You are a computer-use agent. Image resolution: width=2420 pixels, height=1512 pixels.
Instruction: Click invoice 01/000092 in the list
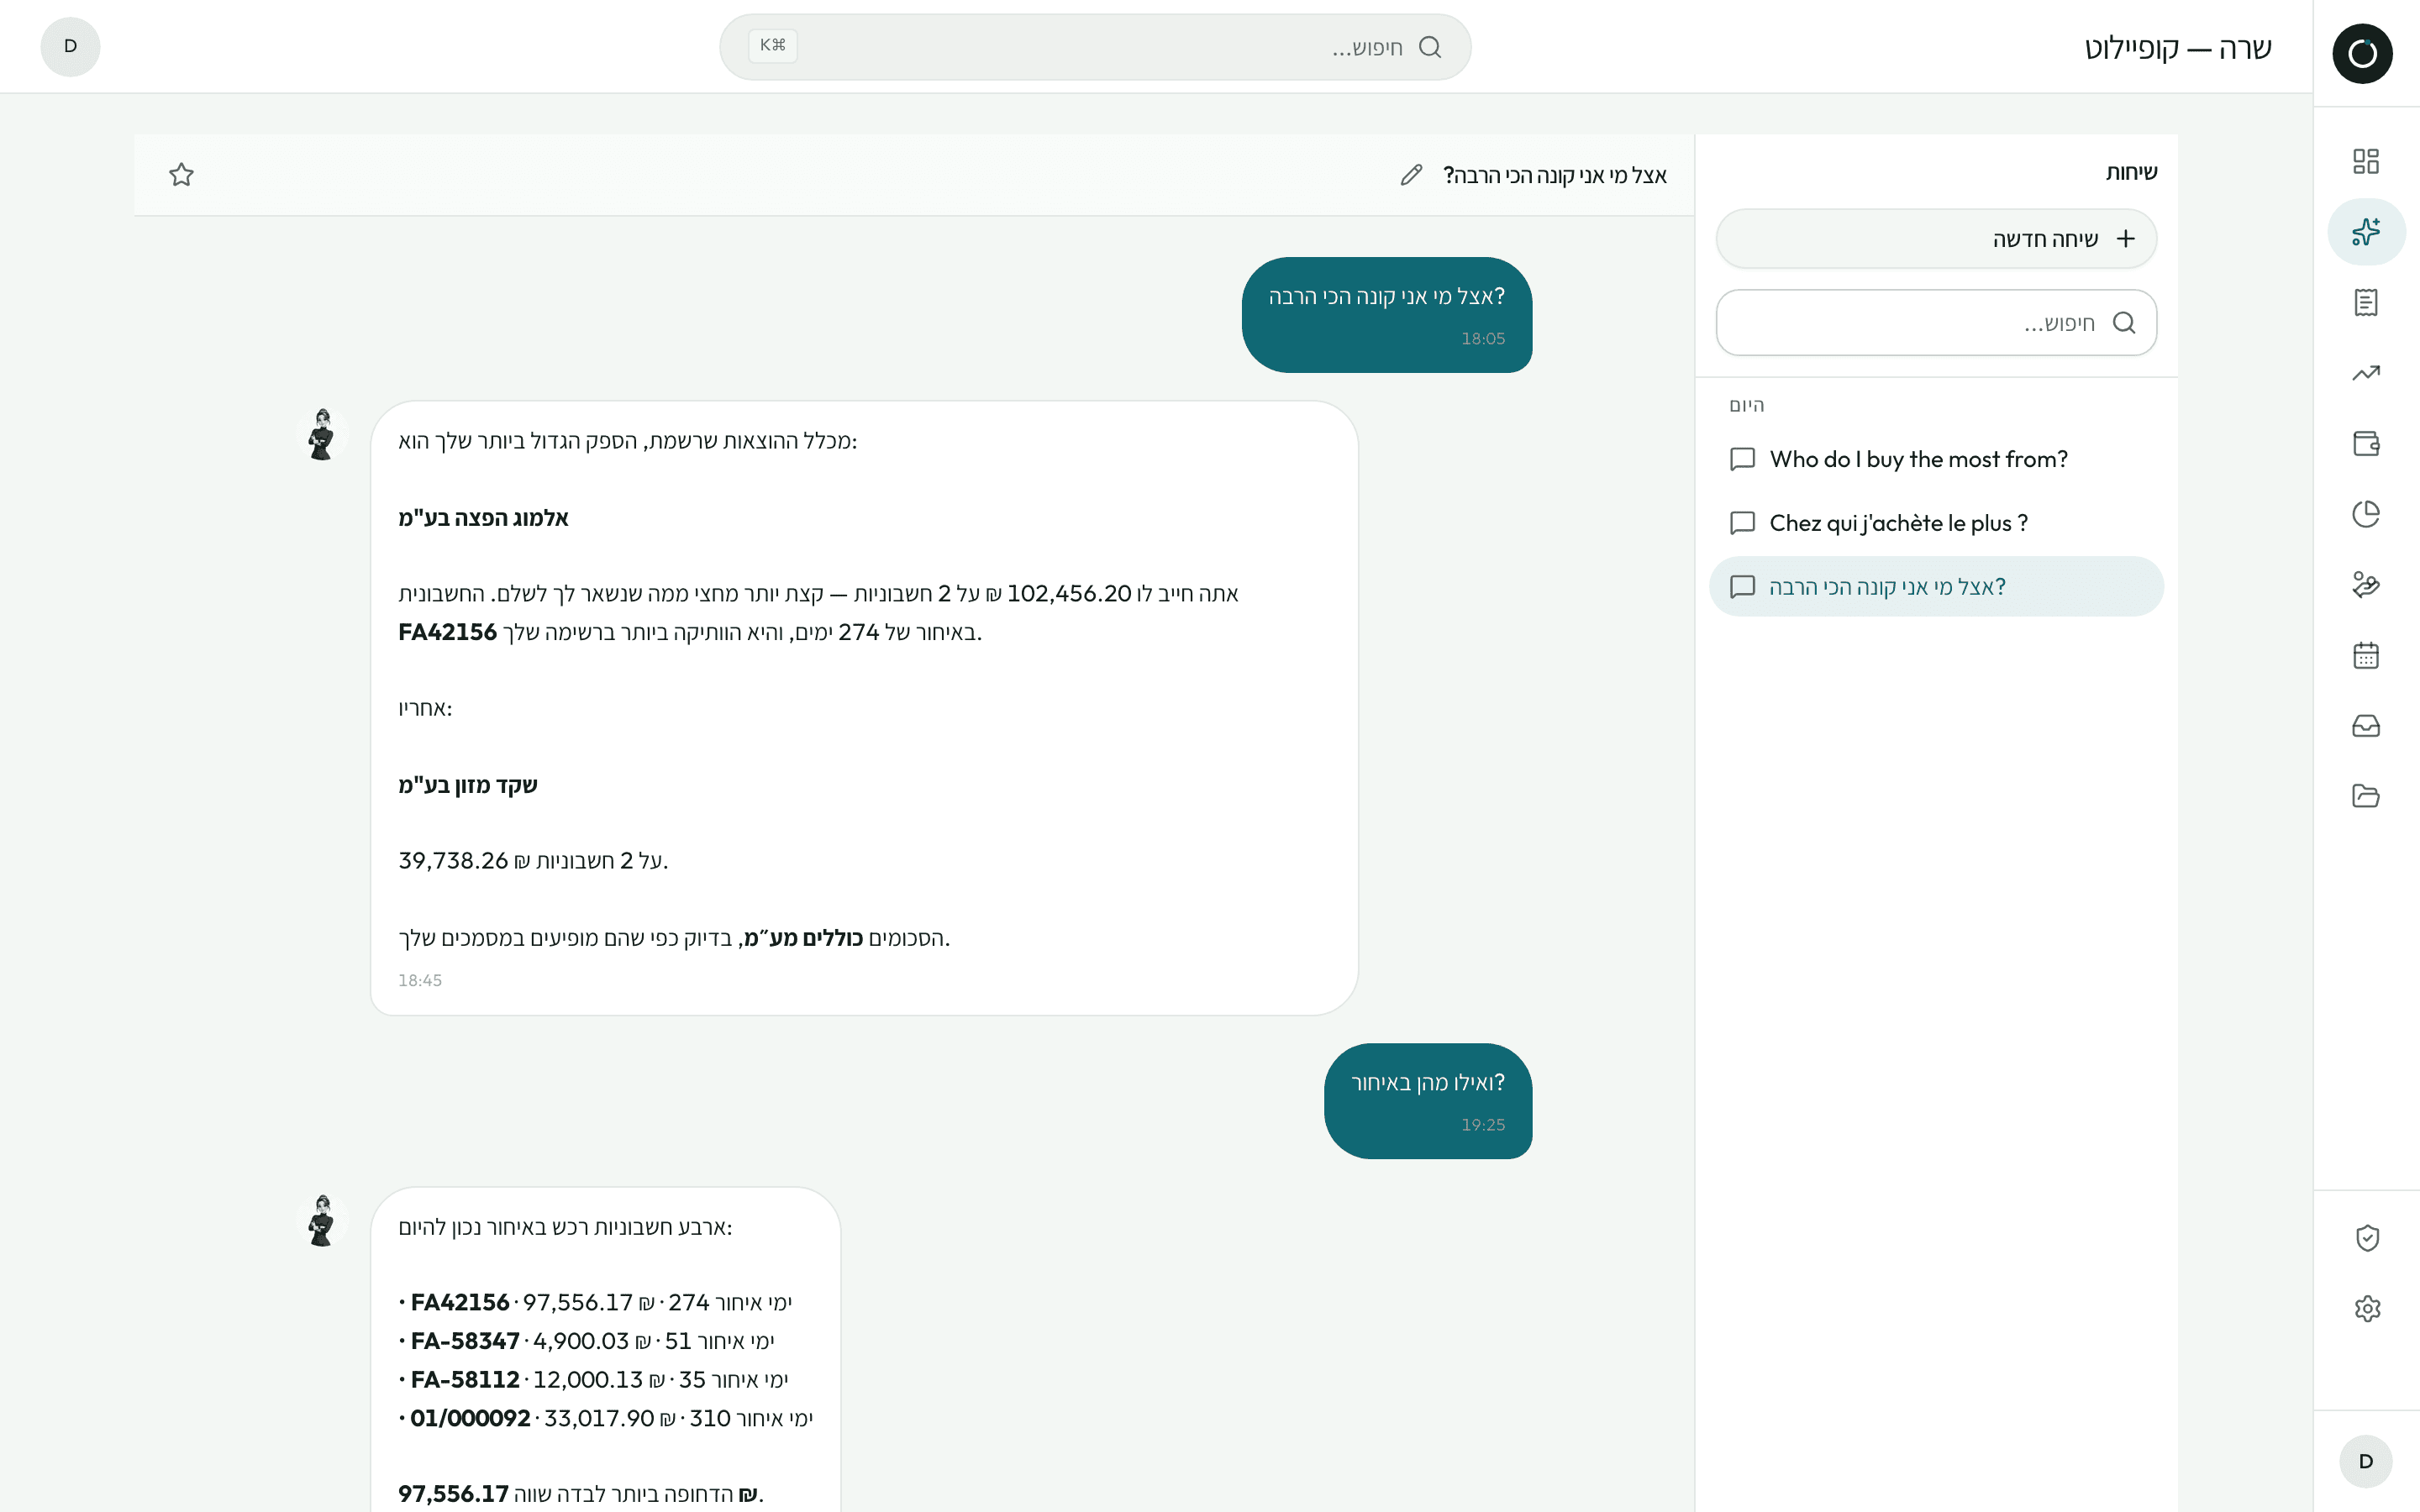pos(470,1418)
